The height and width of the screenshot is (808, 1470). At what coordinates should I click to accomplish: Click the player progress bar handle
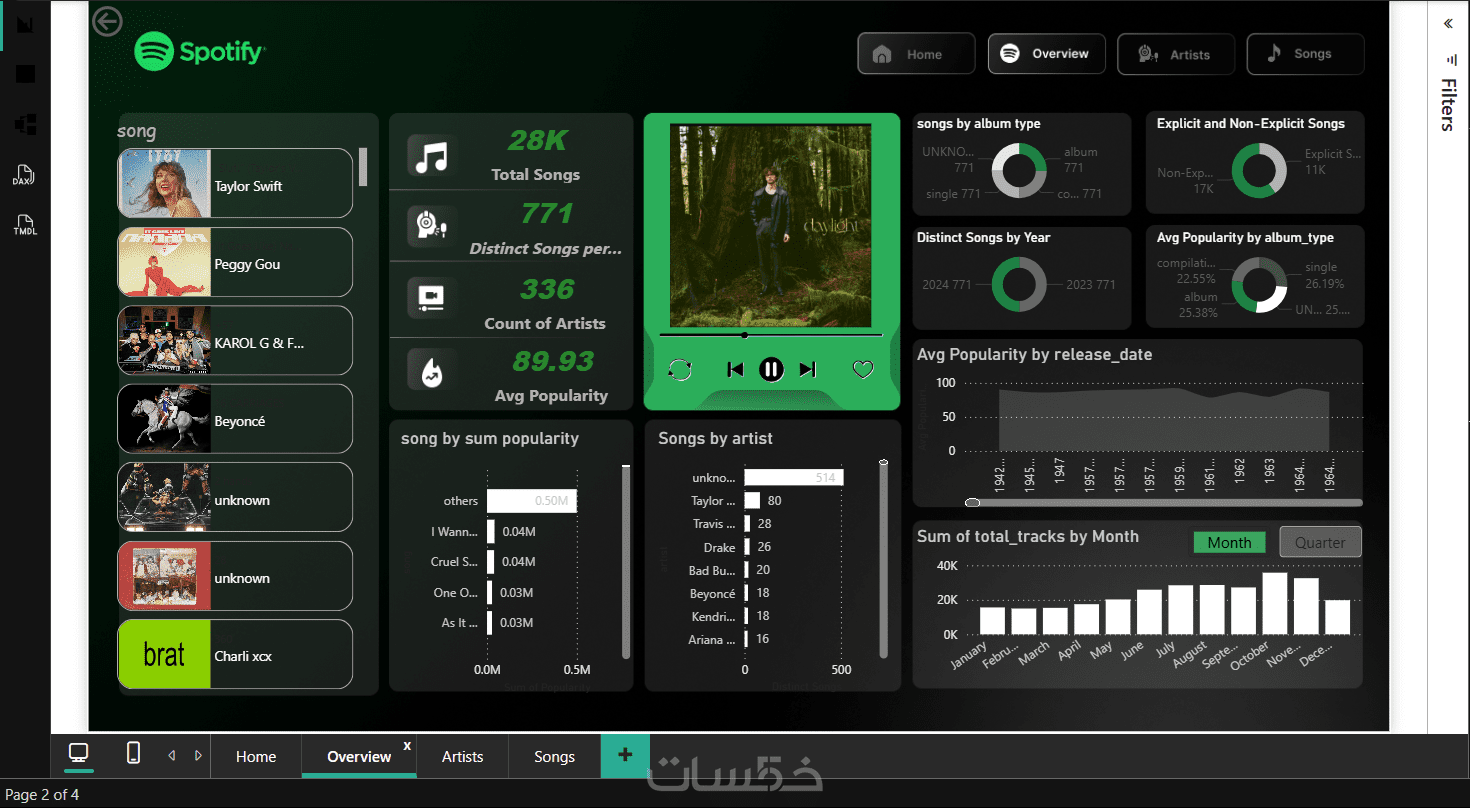click(x=744, y=335)
